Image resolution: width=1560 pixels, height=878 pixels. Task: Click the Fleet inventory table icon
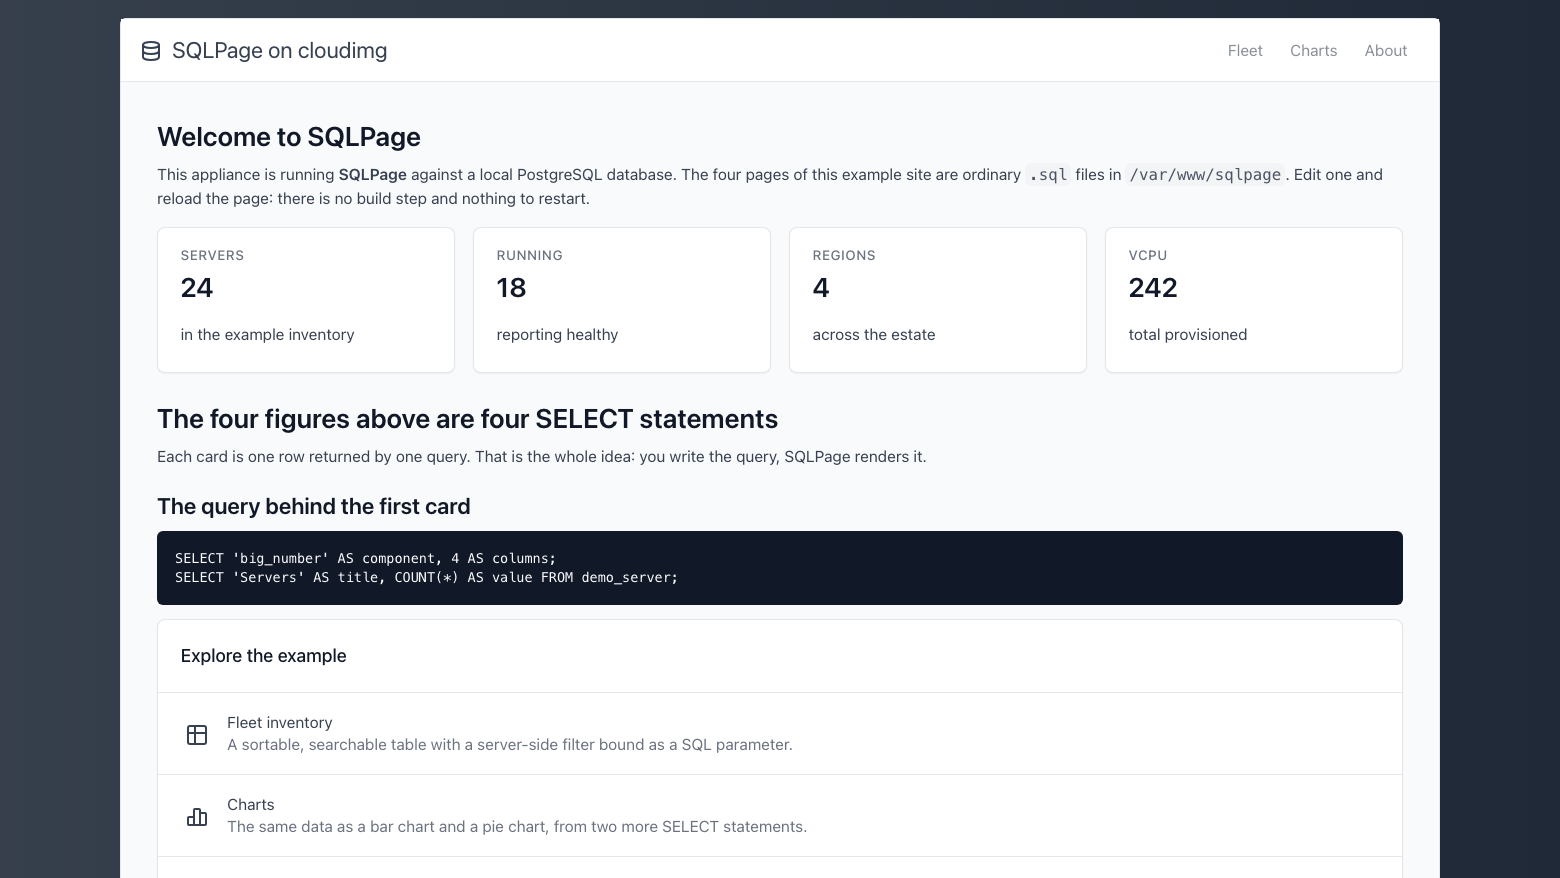[x=197, y=734]
